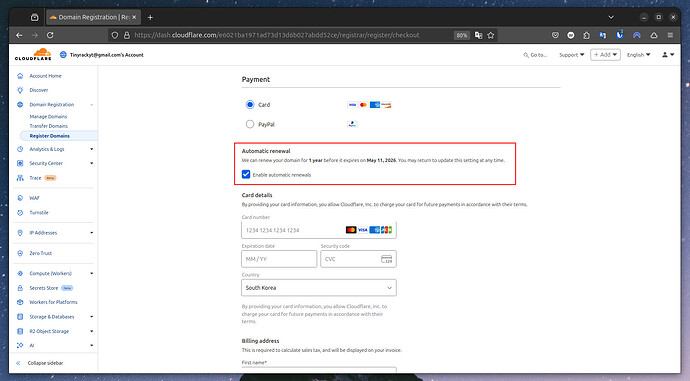Open Discover page in sidebar

pos(39,90)
